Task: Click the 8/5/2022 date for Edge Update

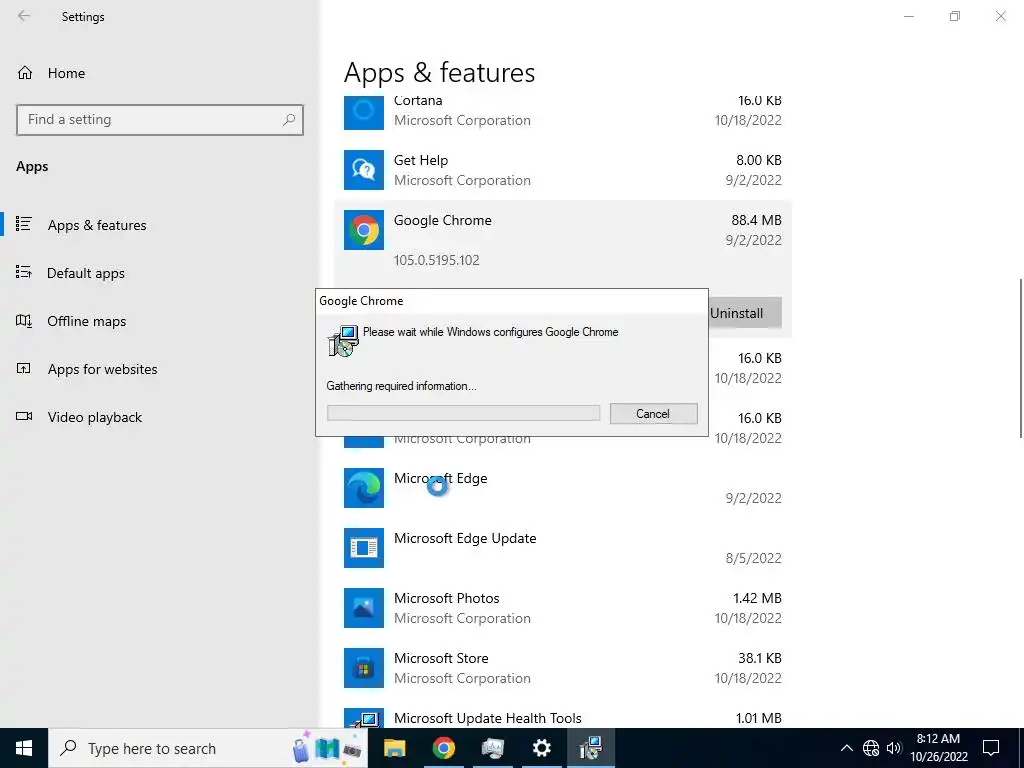Action: click(754, 558)
